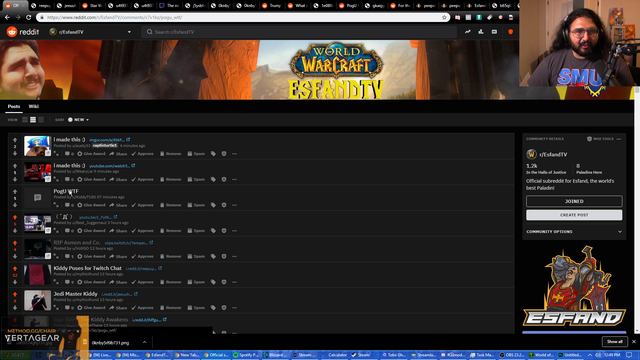
Task: Share the 'Kiddy Poses for Twitch Chat' post
Action: [118, 282]
